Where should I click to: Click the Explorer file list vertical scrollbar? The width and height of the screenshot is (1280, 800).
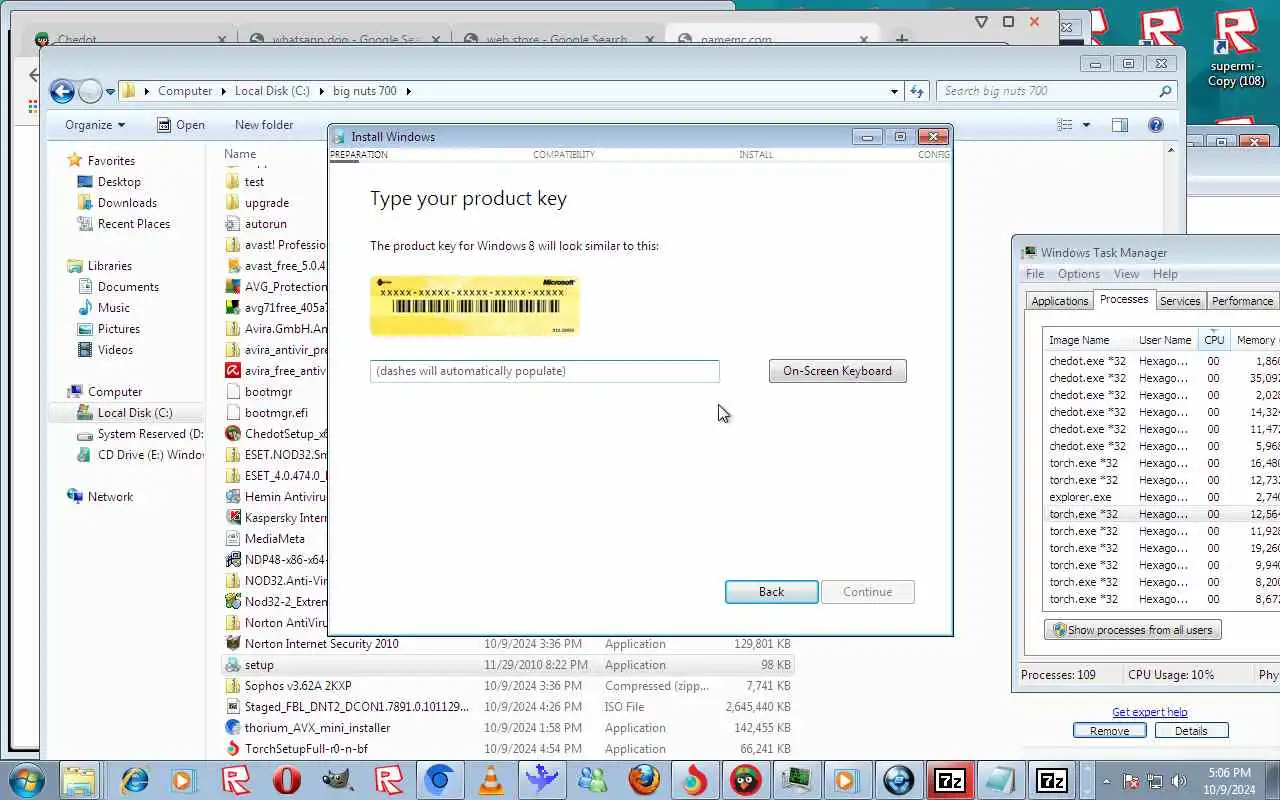click(1171, 450)
